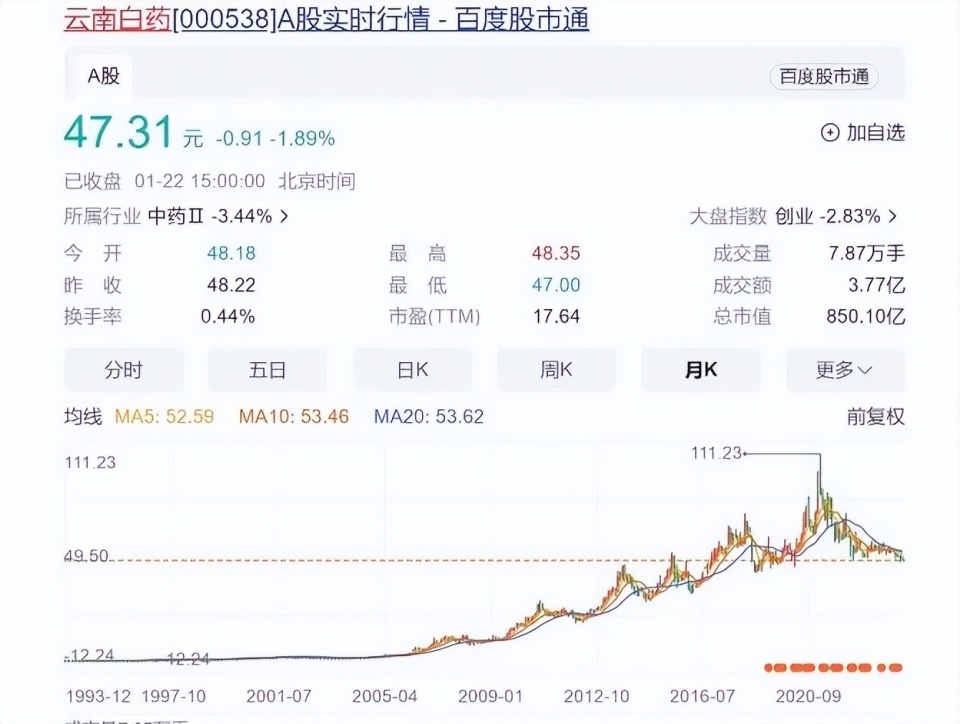The height and width of the screenshot is (724, 960).
Task: Click the current price 47.31
Action: coord(119,132)
